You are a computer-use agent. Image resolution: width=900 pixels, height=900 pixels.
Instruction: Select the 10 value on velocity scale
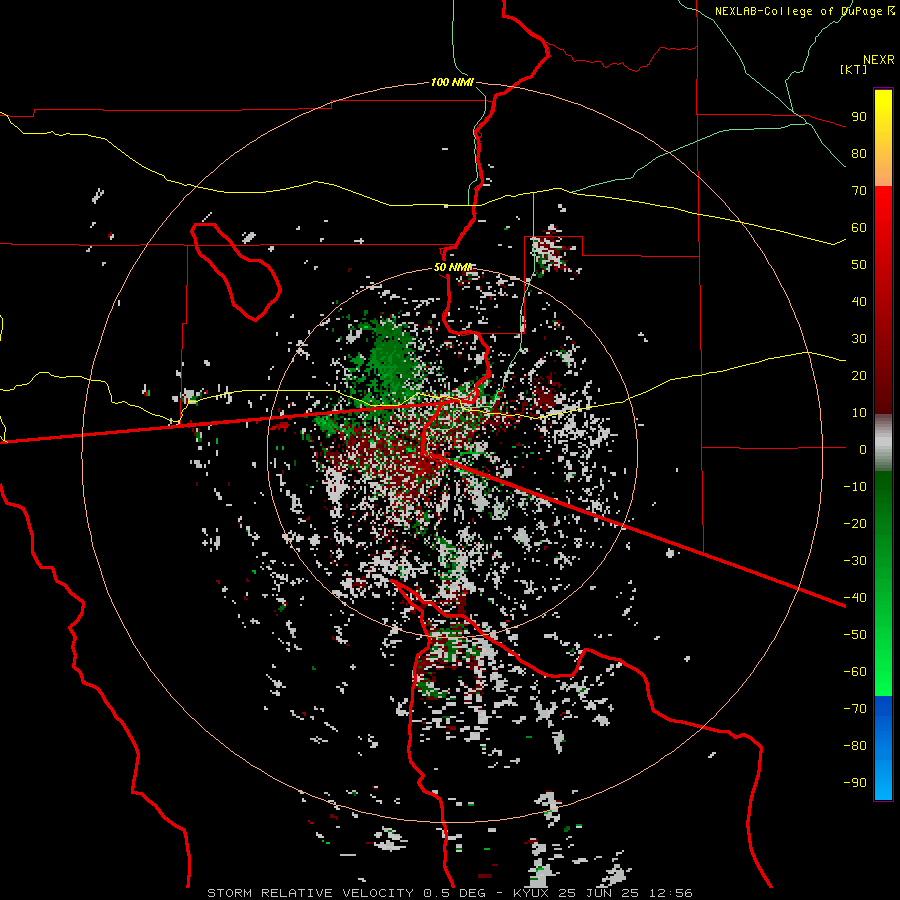click(859, 413)
